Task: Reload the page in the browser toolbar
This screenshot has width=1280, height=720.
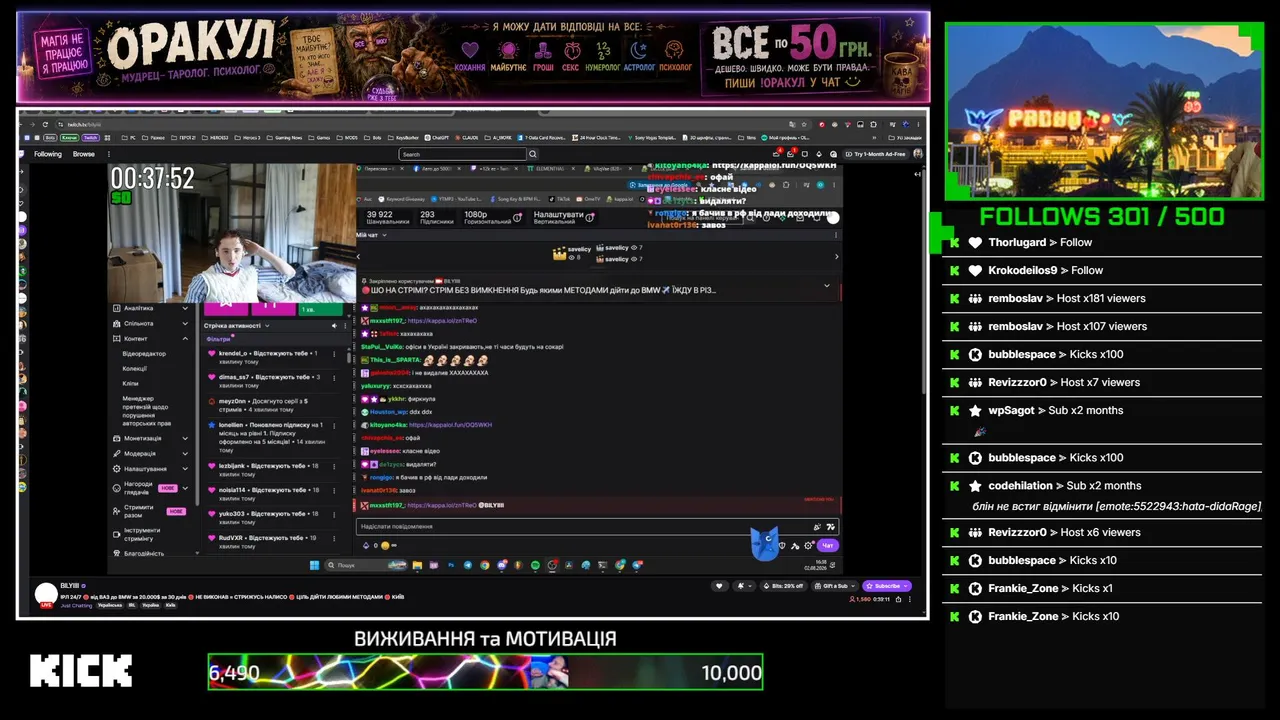Action: point(43,124)
